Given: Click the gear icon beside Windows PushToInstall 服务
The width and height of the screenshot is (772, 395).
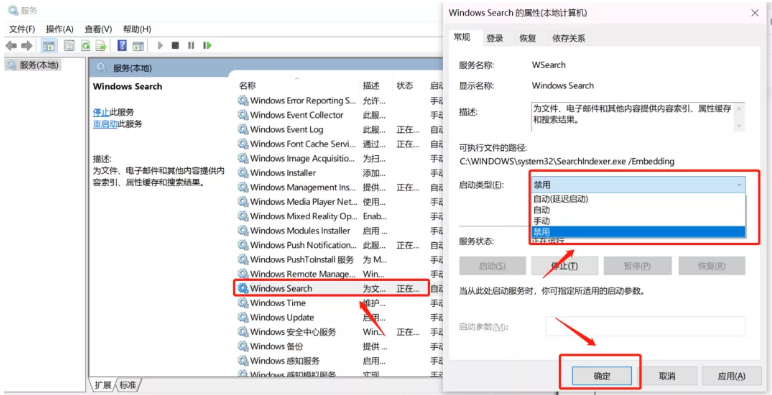Looking at the screenshot, I should pos(243,260).
